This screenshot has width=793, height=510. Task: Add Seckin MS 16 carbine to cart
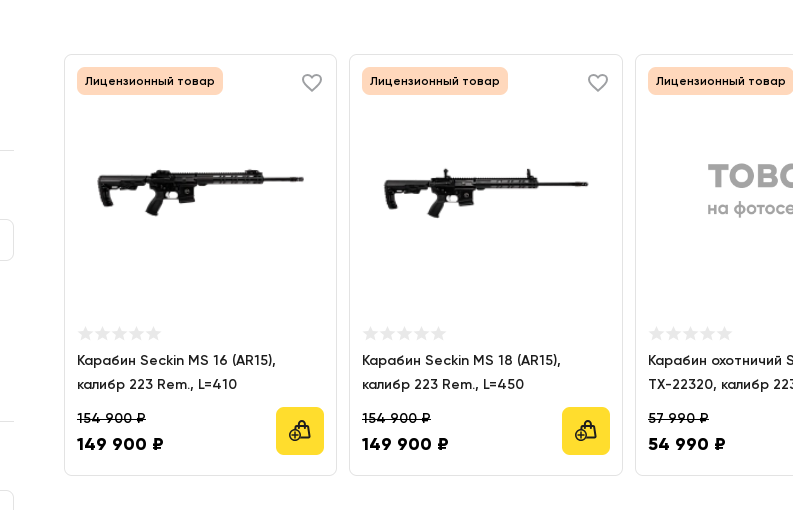click(300, 431)
